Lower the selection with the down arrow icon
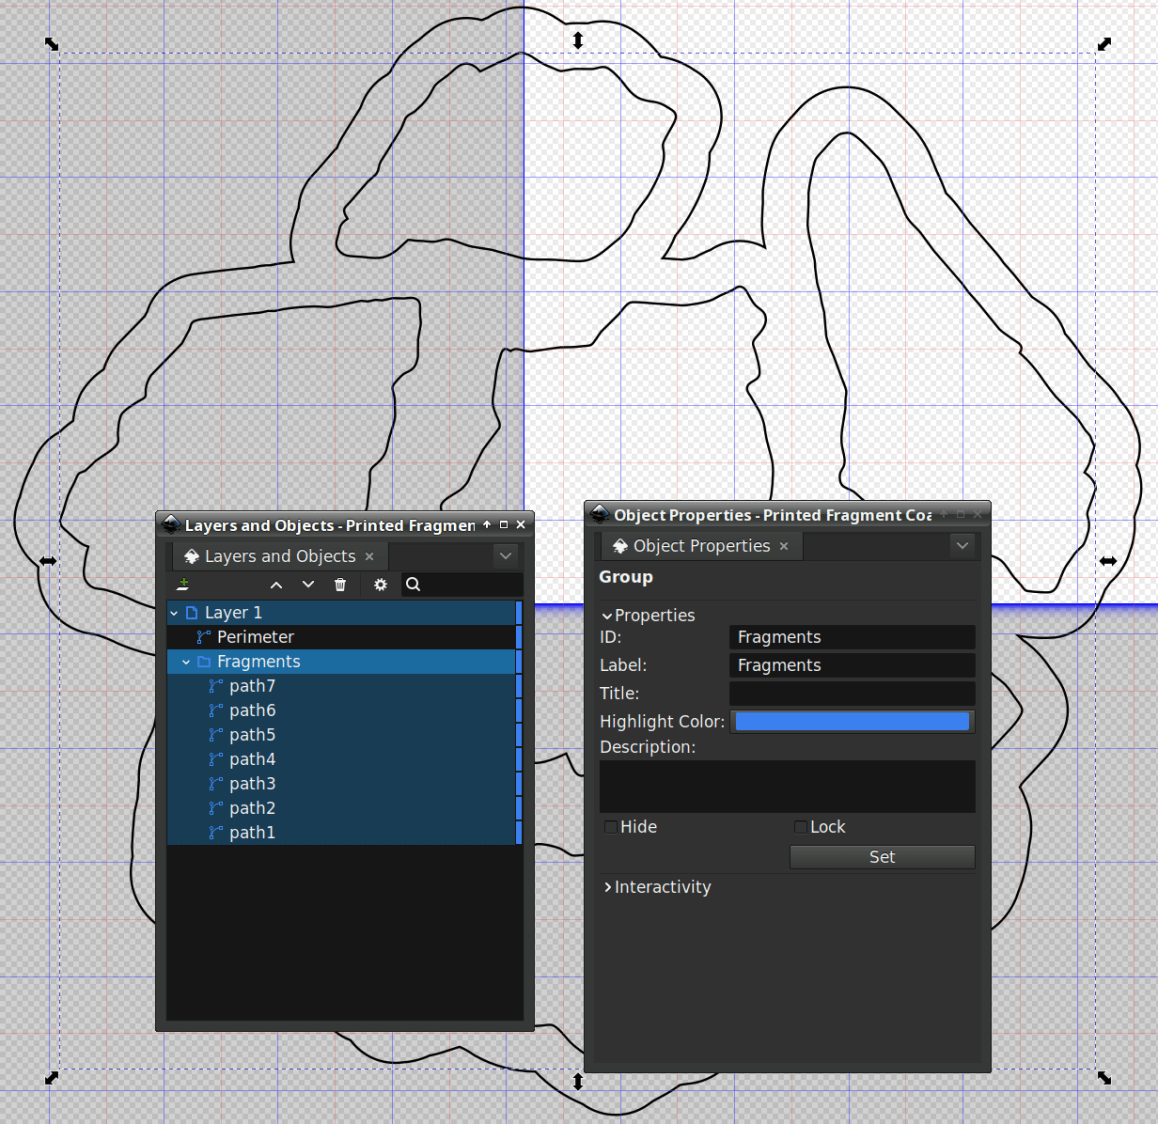 point(308,584)
